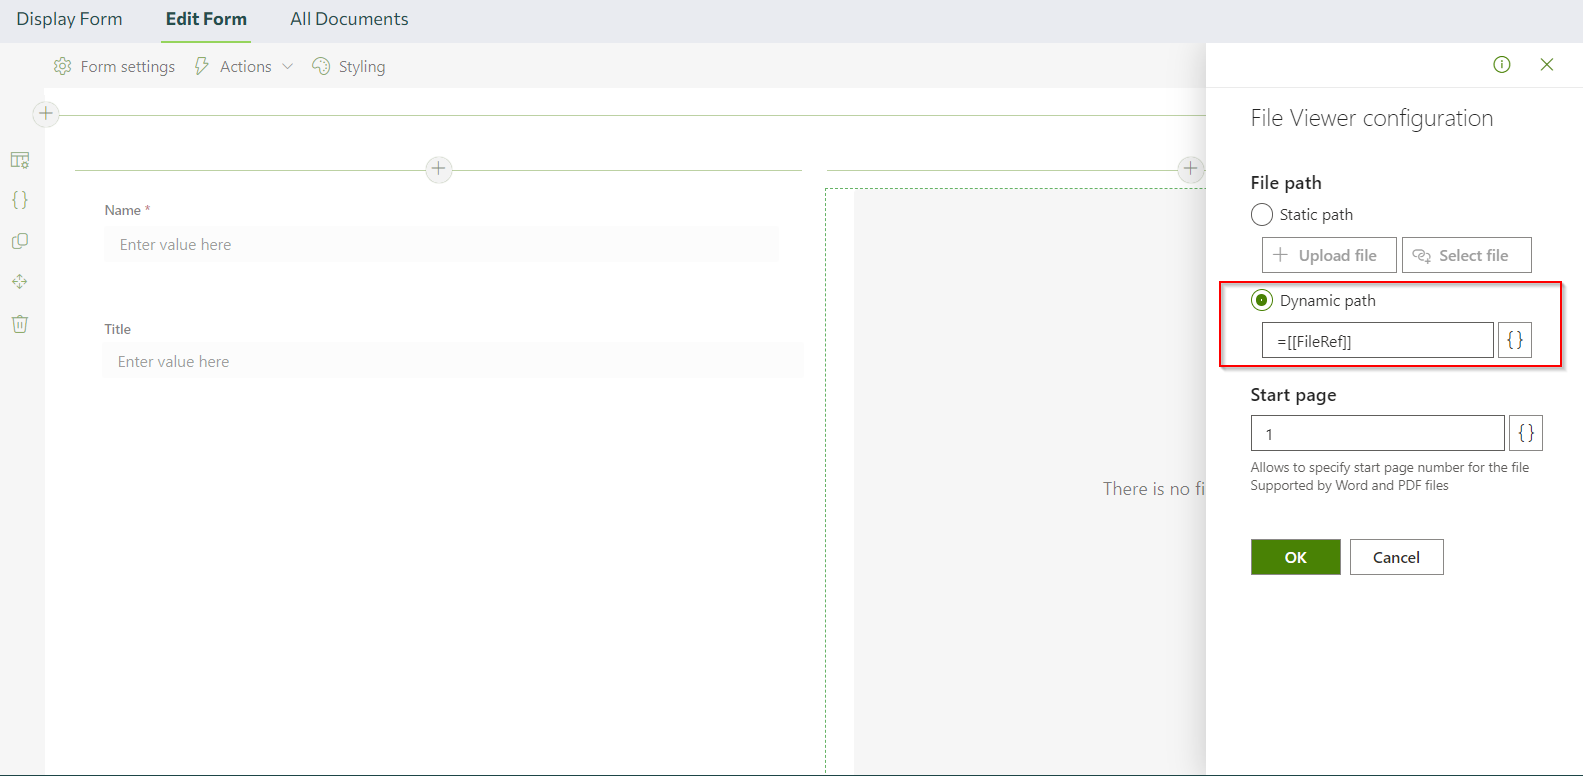
Task: Click the Actions lightning bolt icon
Action: 202,66
